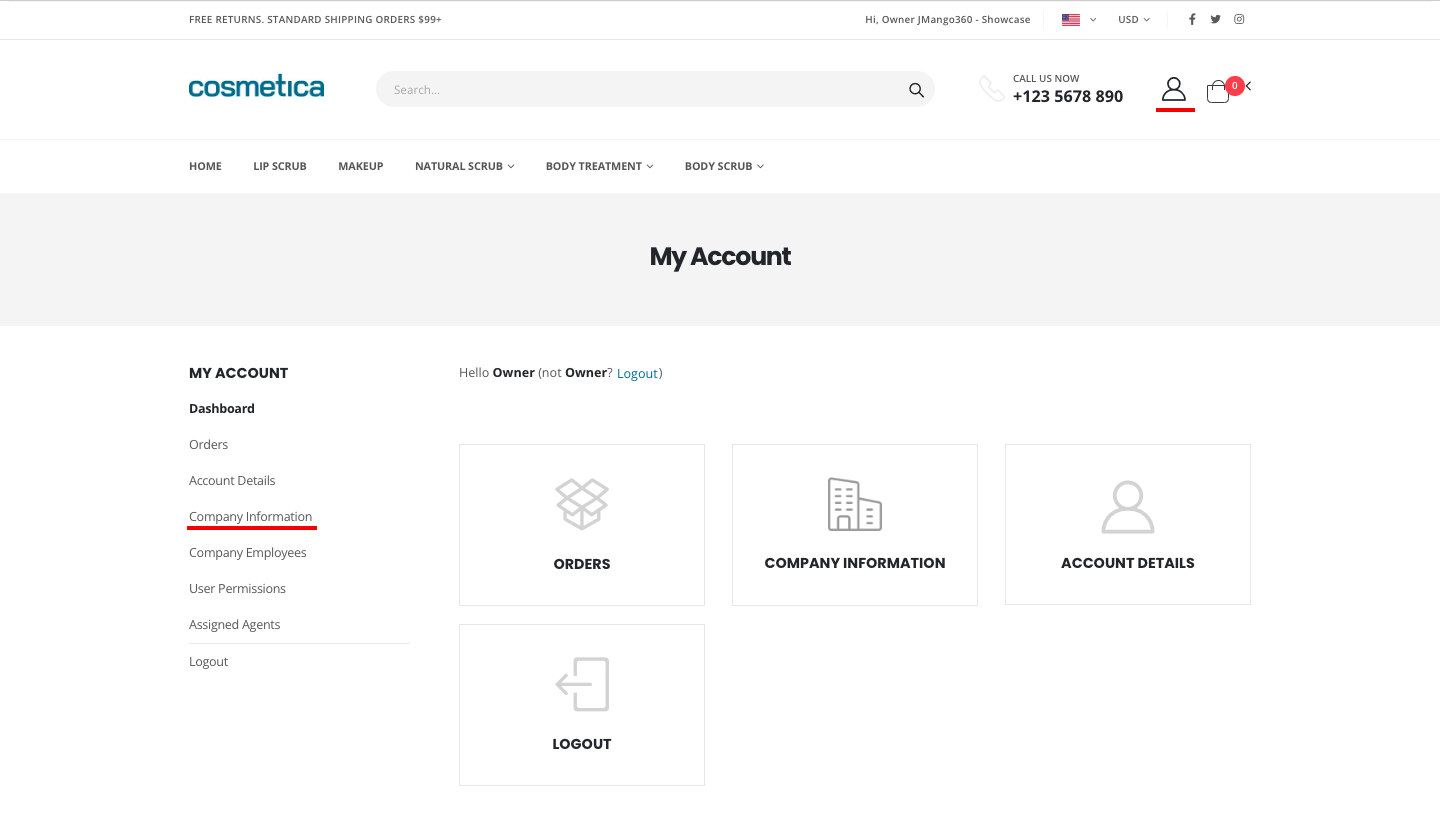Screen dimensions: 1440x822
Task: Click the Account Details person icon
Action: click(x=1127, y=507)
